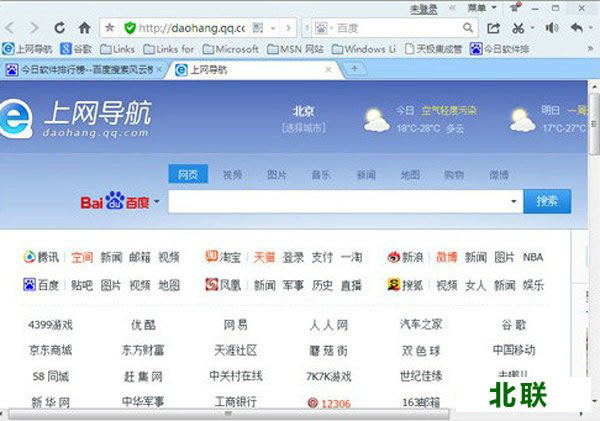Click the 百度 paw icon link in site list
Viewport: 600px width, 421px height.
(29, 285)
